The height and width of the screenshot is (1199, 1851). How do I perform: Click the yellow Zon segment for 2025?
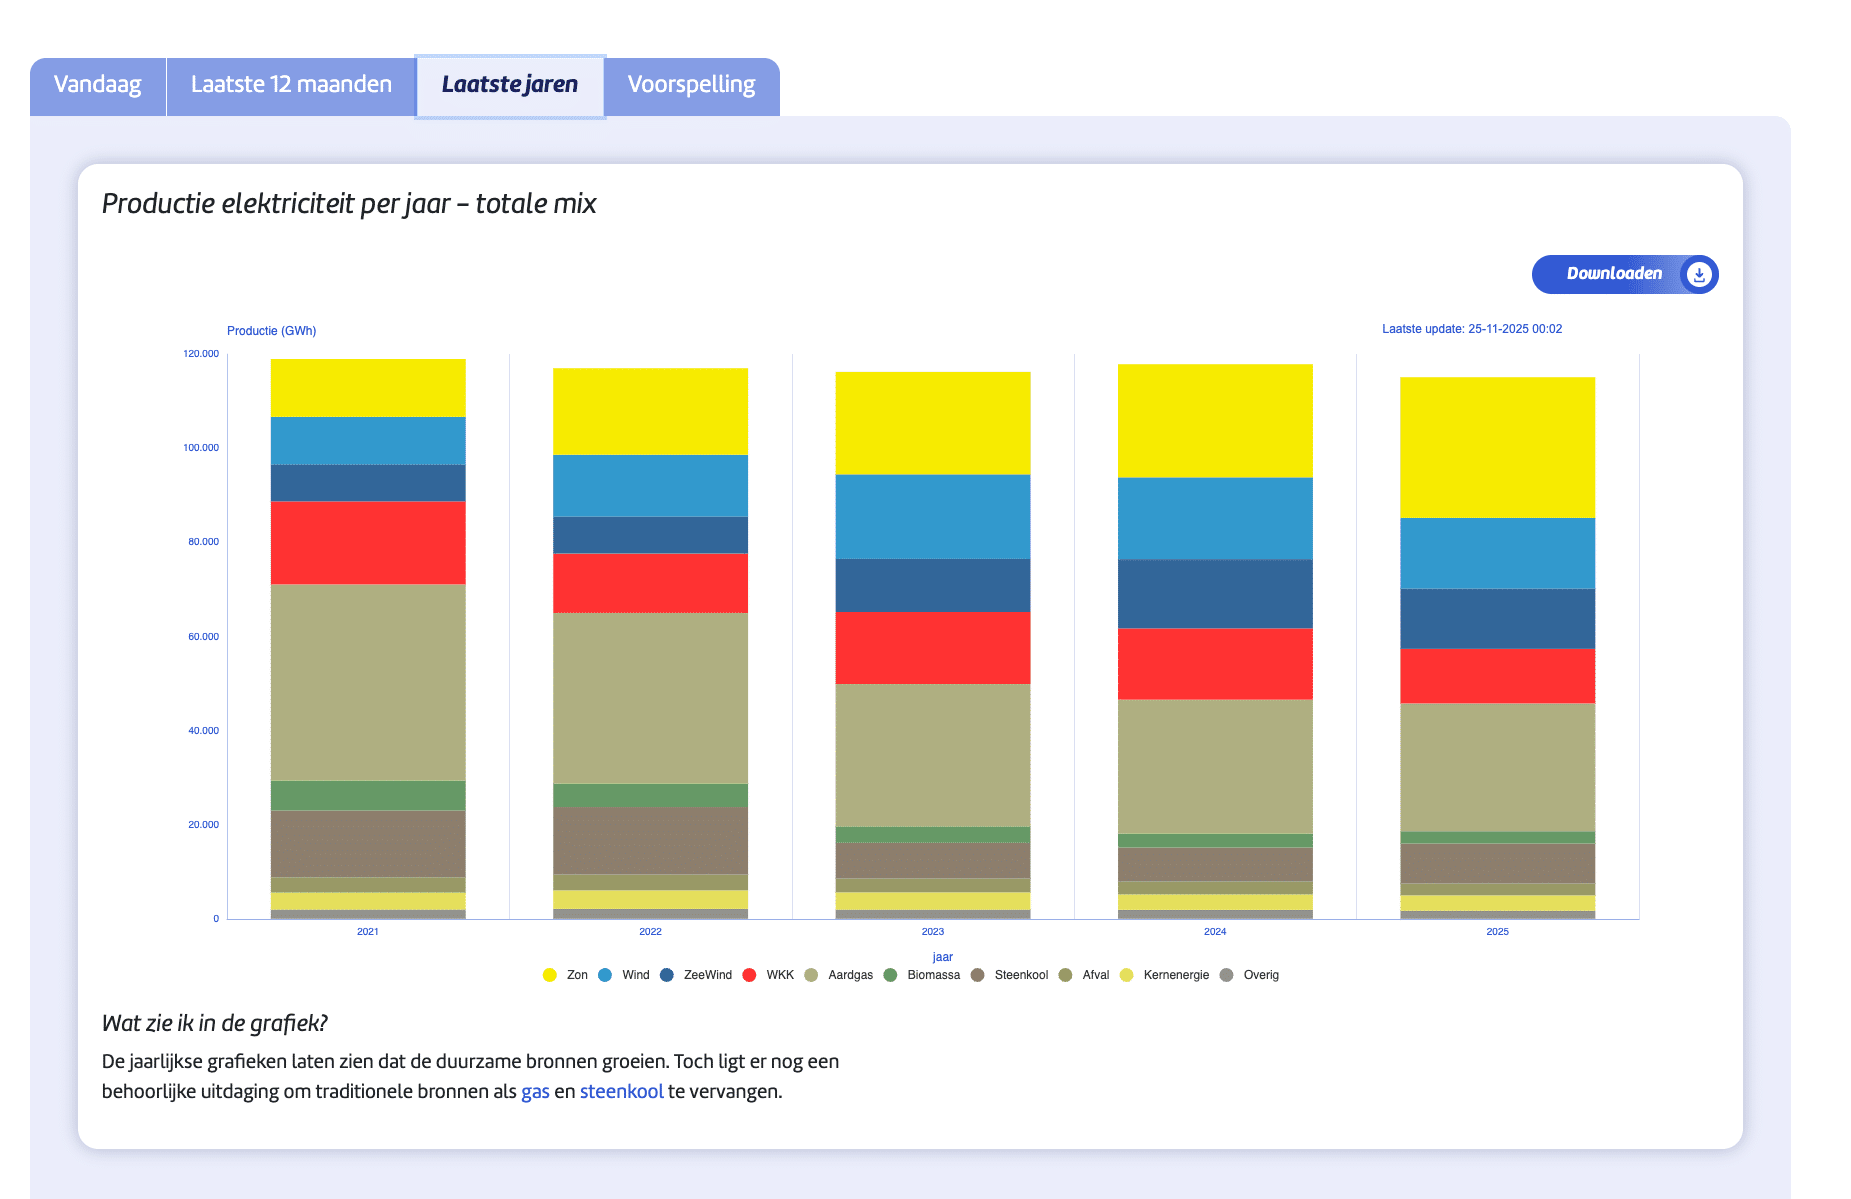pyautogui.click(x=1497, y=447)
